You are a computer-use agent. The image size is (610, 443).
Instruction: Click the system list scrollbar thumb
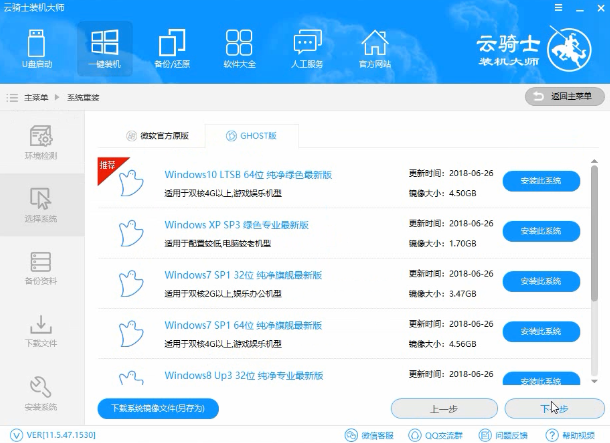click(594, 233)
